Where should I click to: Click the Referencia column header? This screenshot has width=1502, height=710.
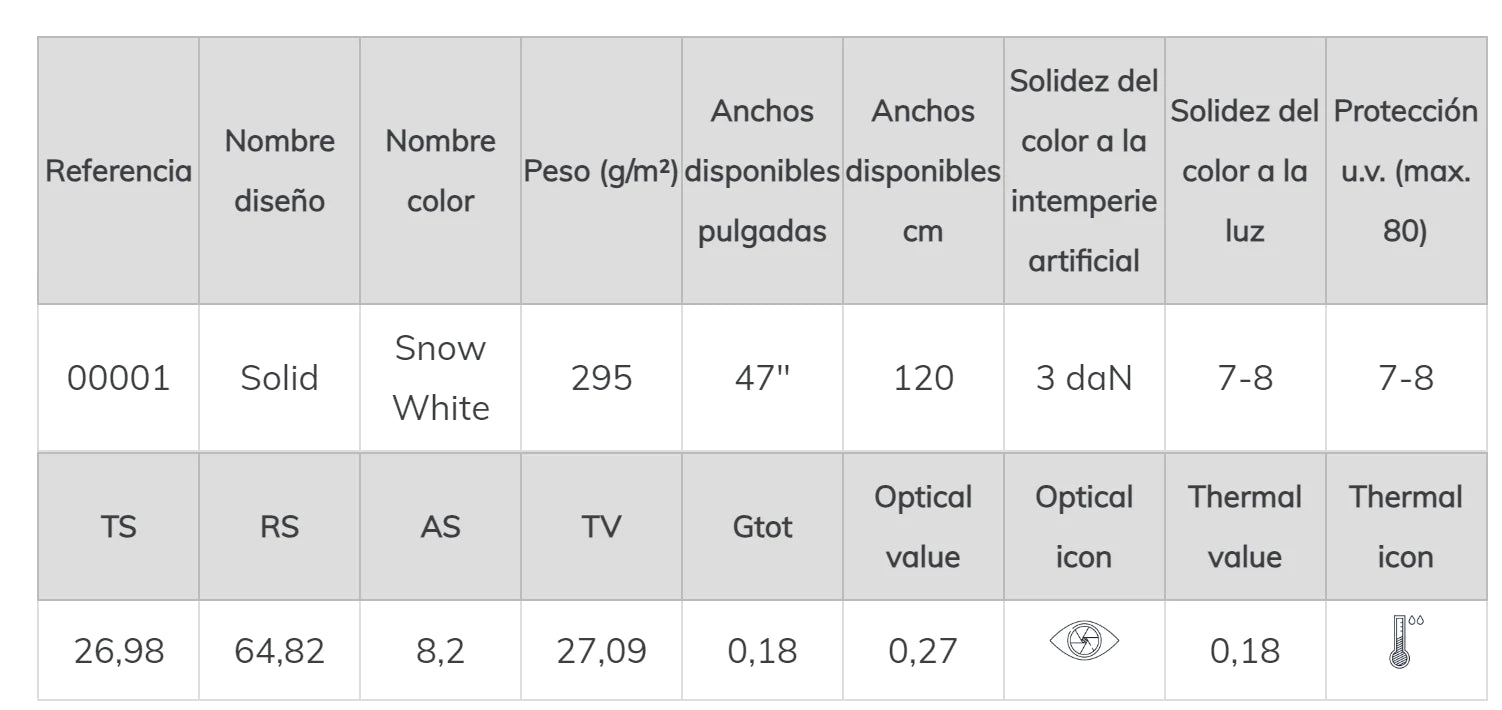pos(118,171)
